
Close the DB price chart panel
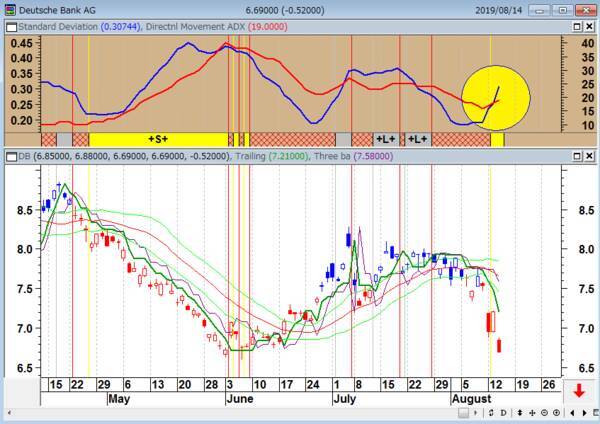[x=589, y=156]
